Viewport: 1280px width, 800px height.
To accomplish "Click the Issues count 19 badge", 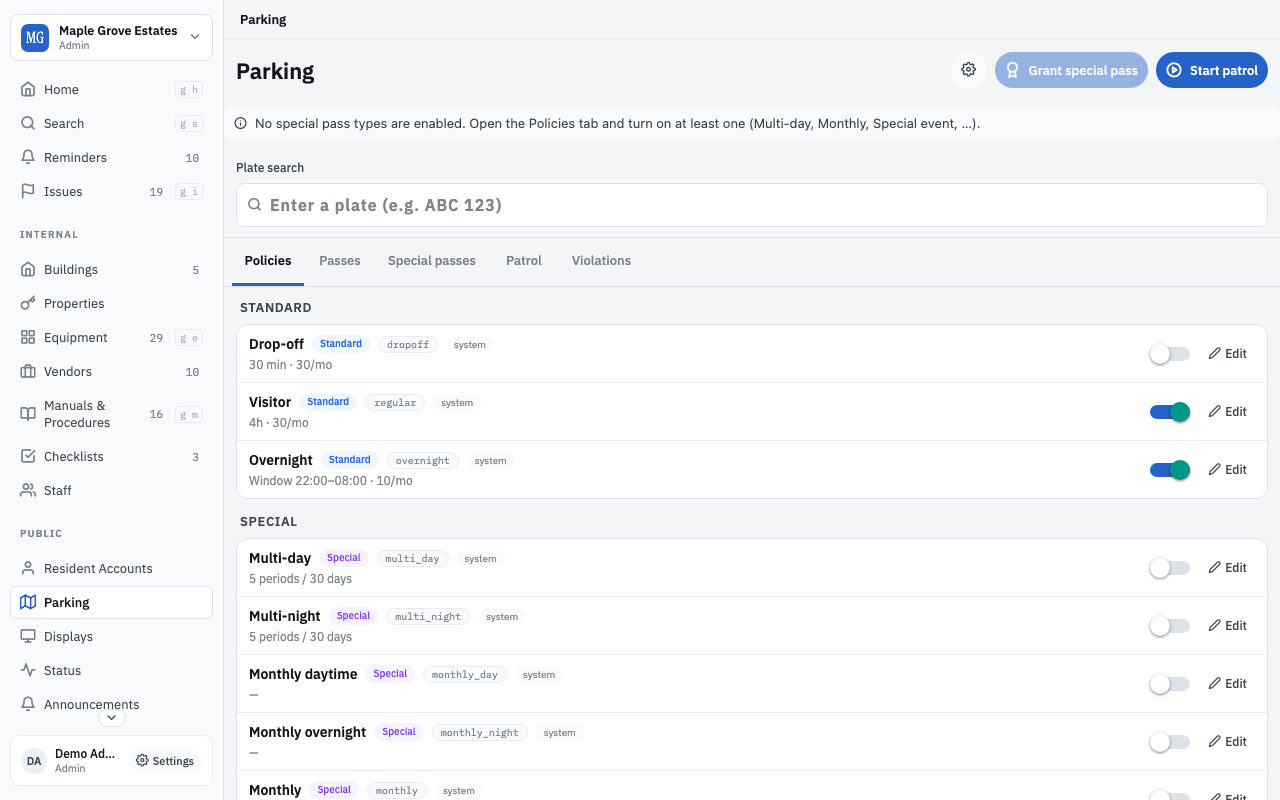I will tap(156, 192).
